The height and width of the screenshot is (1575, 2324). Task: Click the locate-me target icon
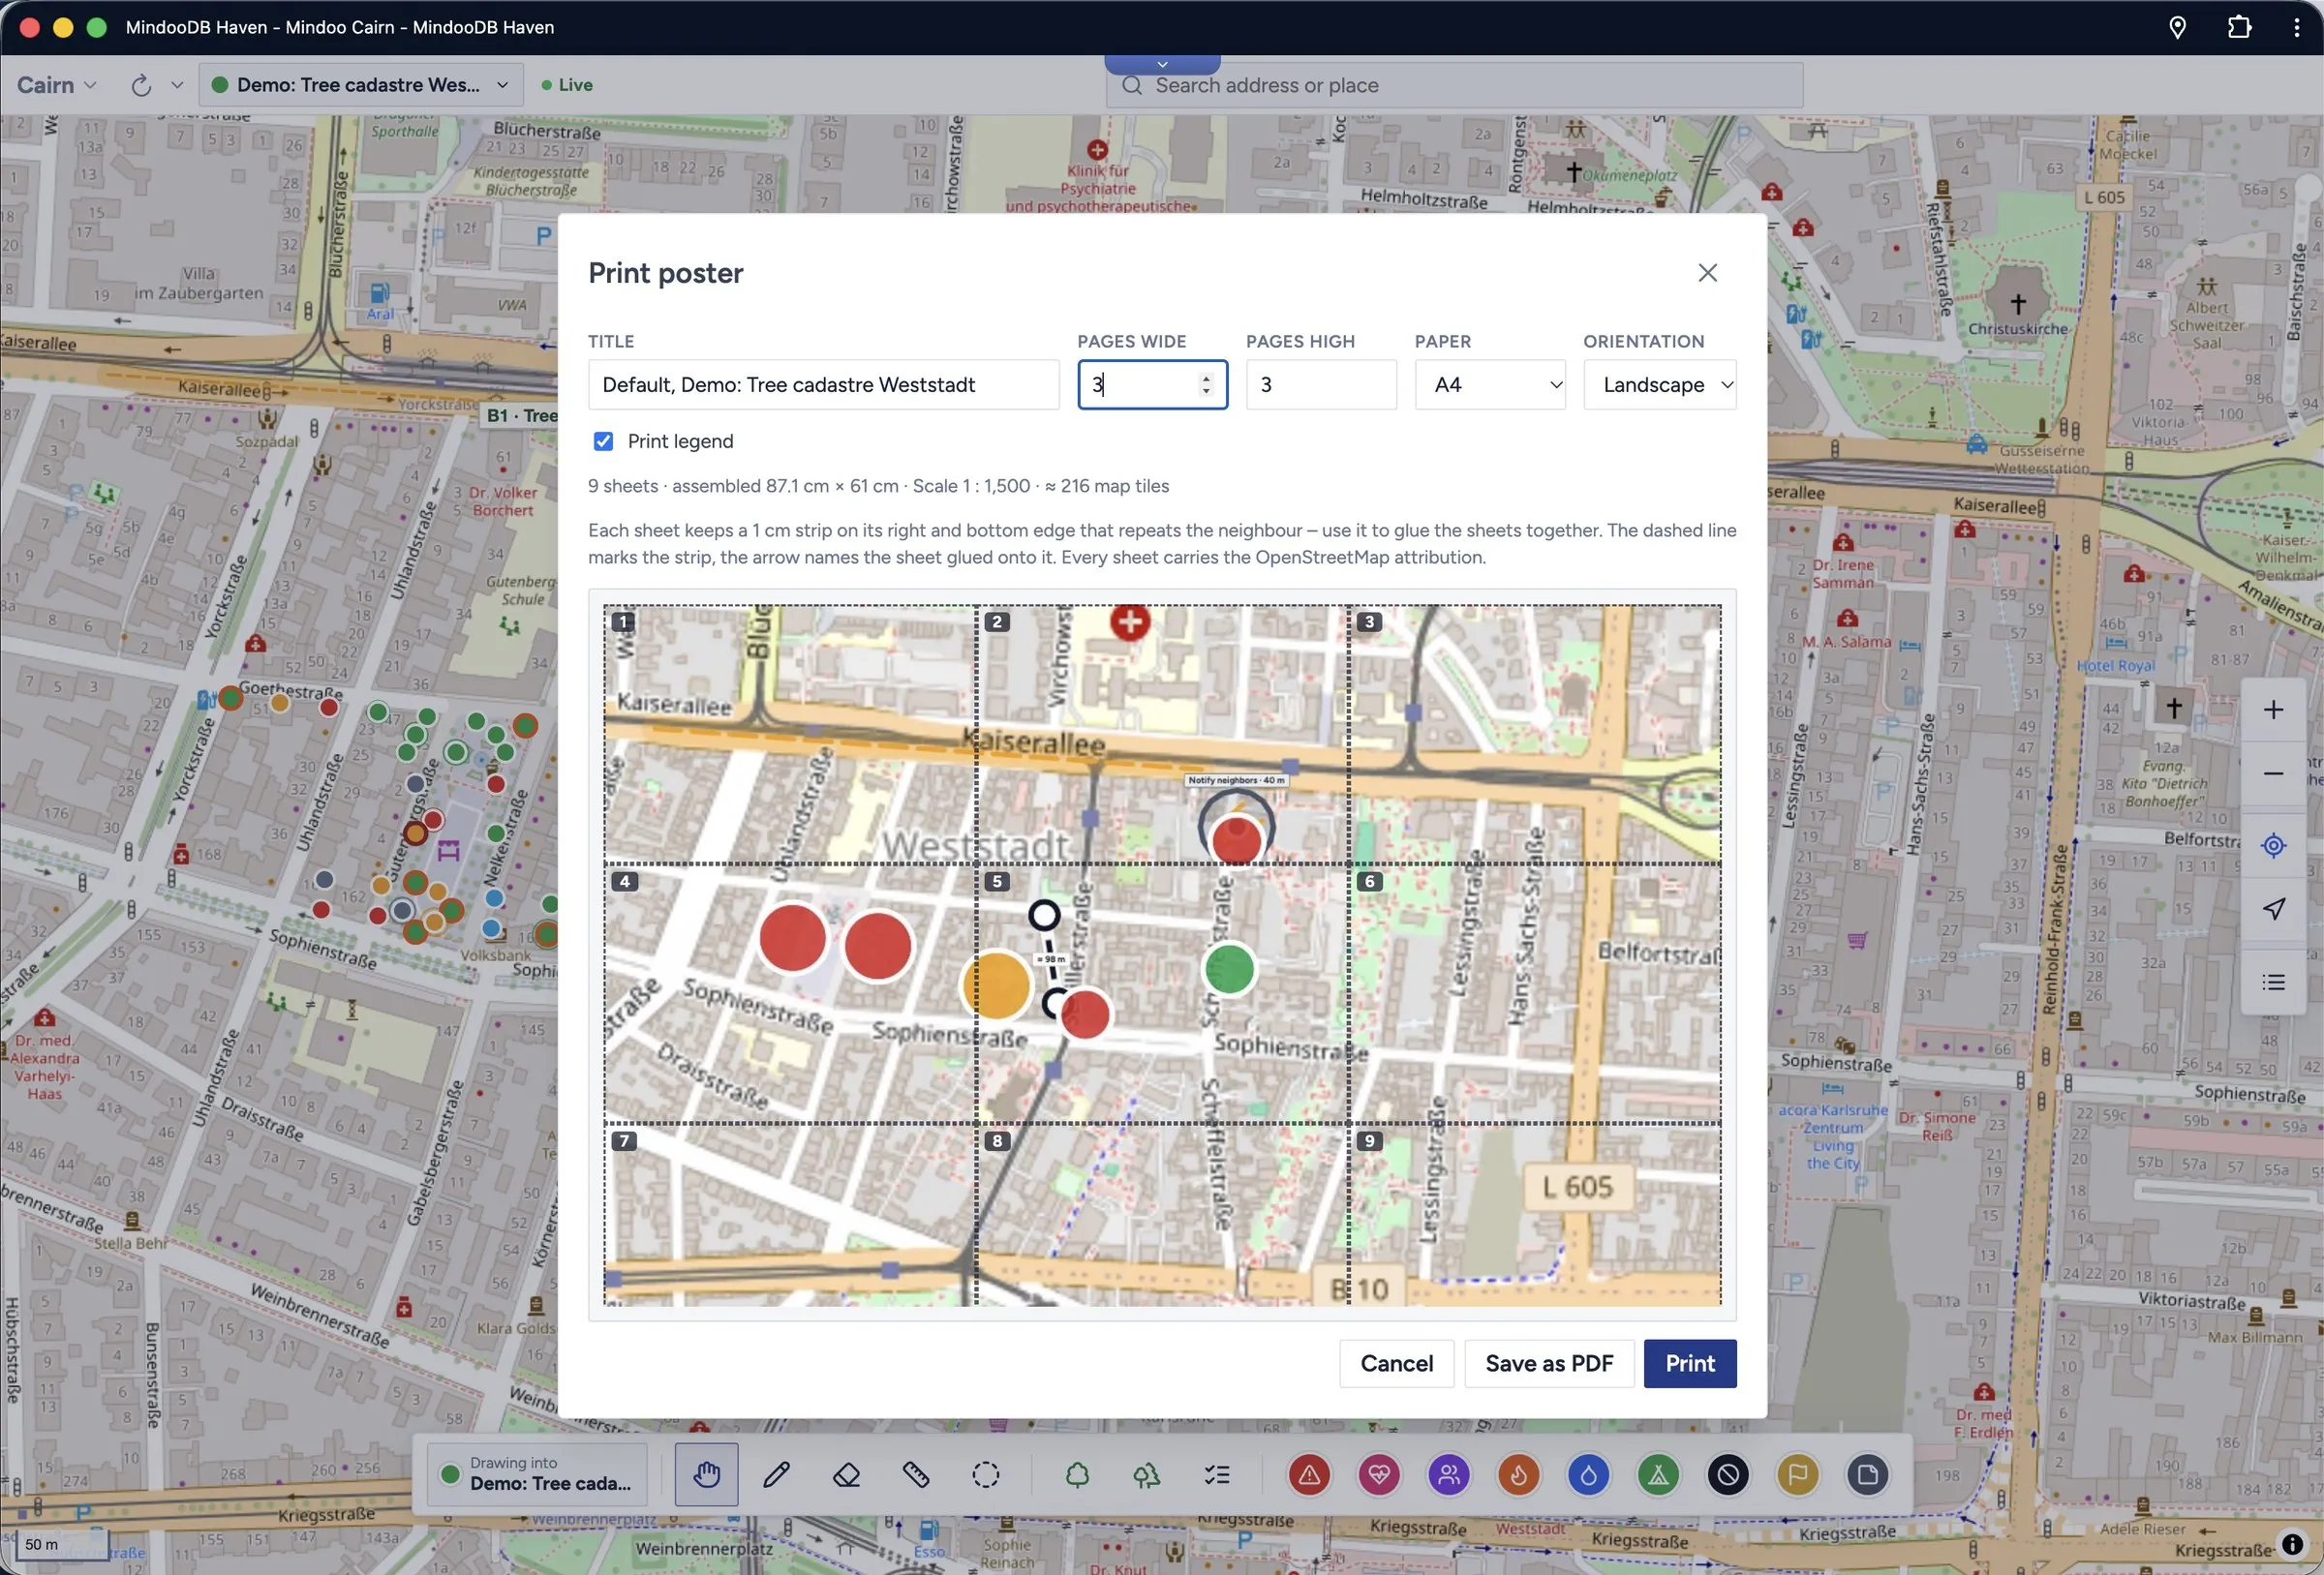[x=2273, y=845]
